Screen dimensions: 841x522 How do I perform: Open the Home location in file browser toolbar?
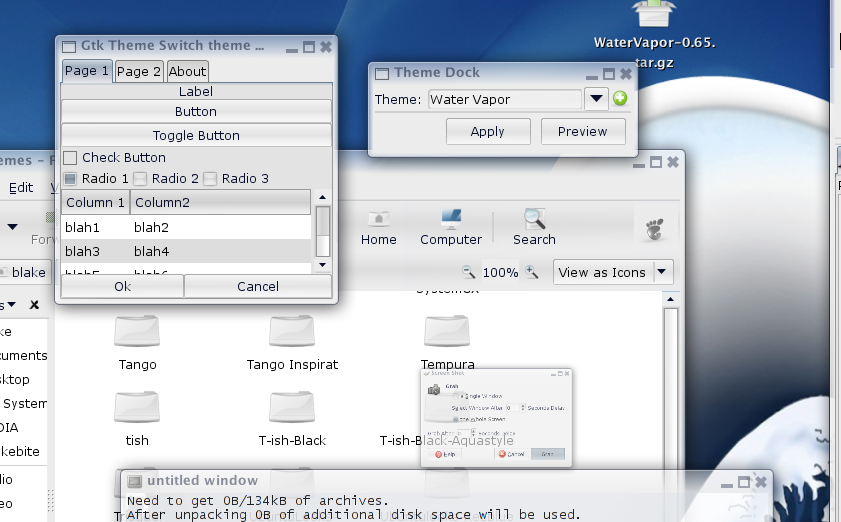coord(379,227)
